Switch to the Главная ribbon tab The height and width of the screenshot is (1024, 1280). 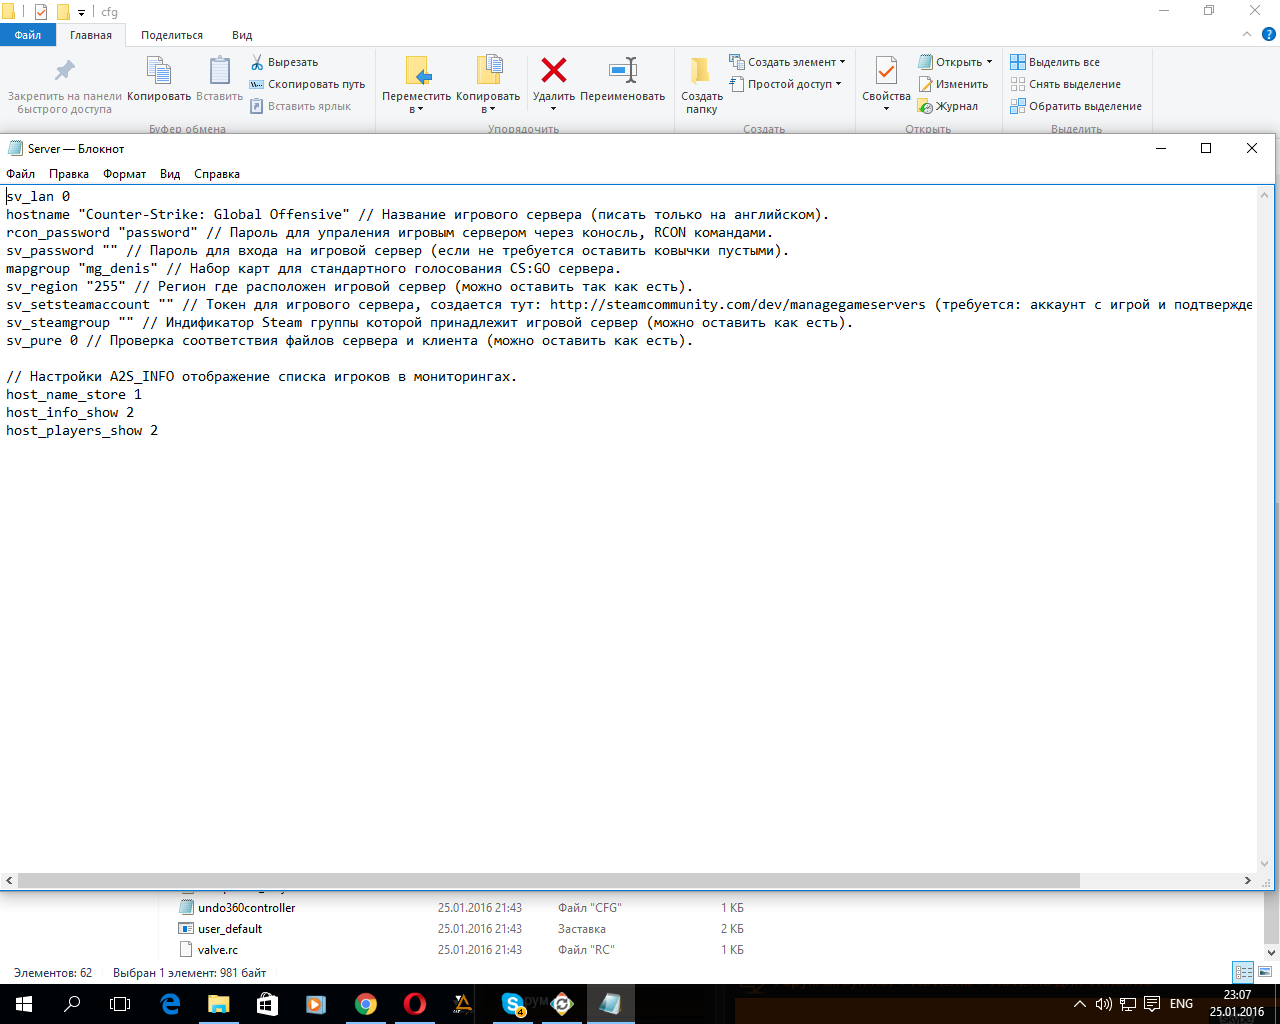tap(91, 35)
